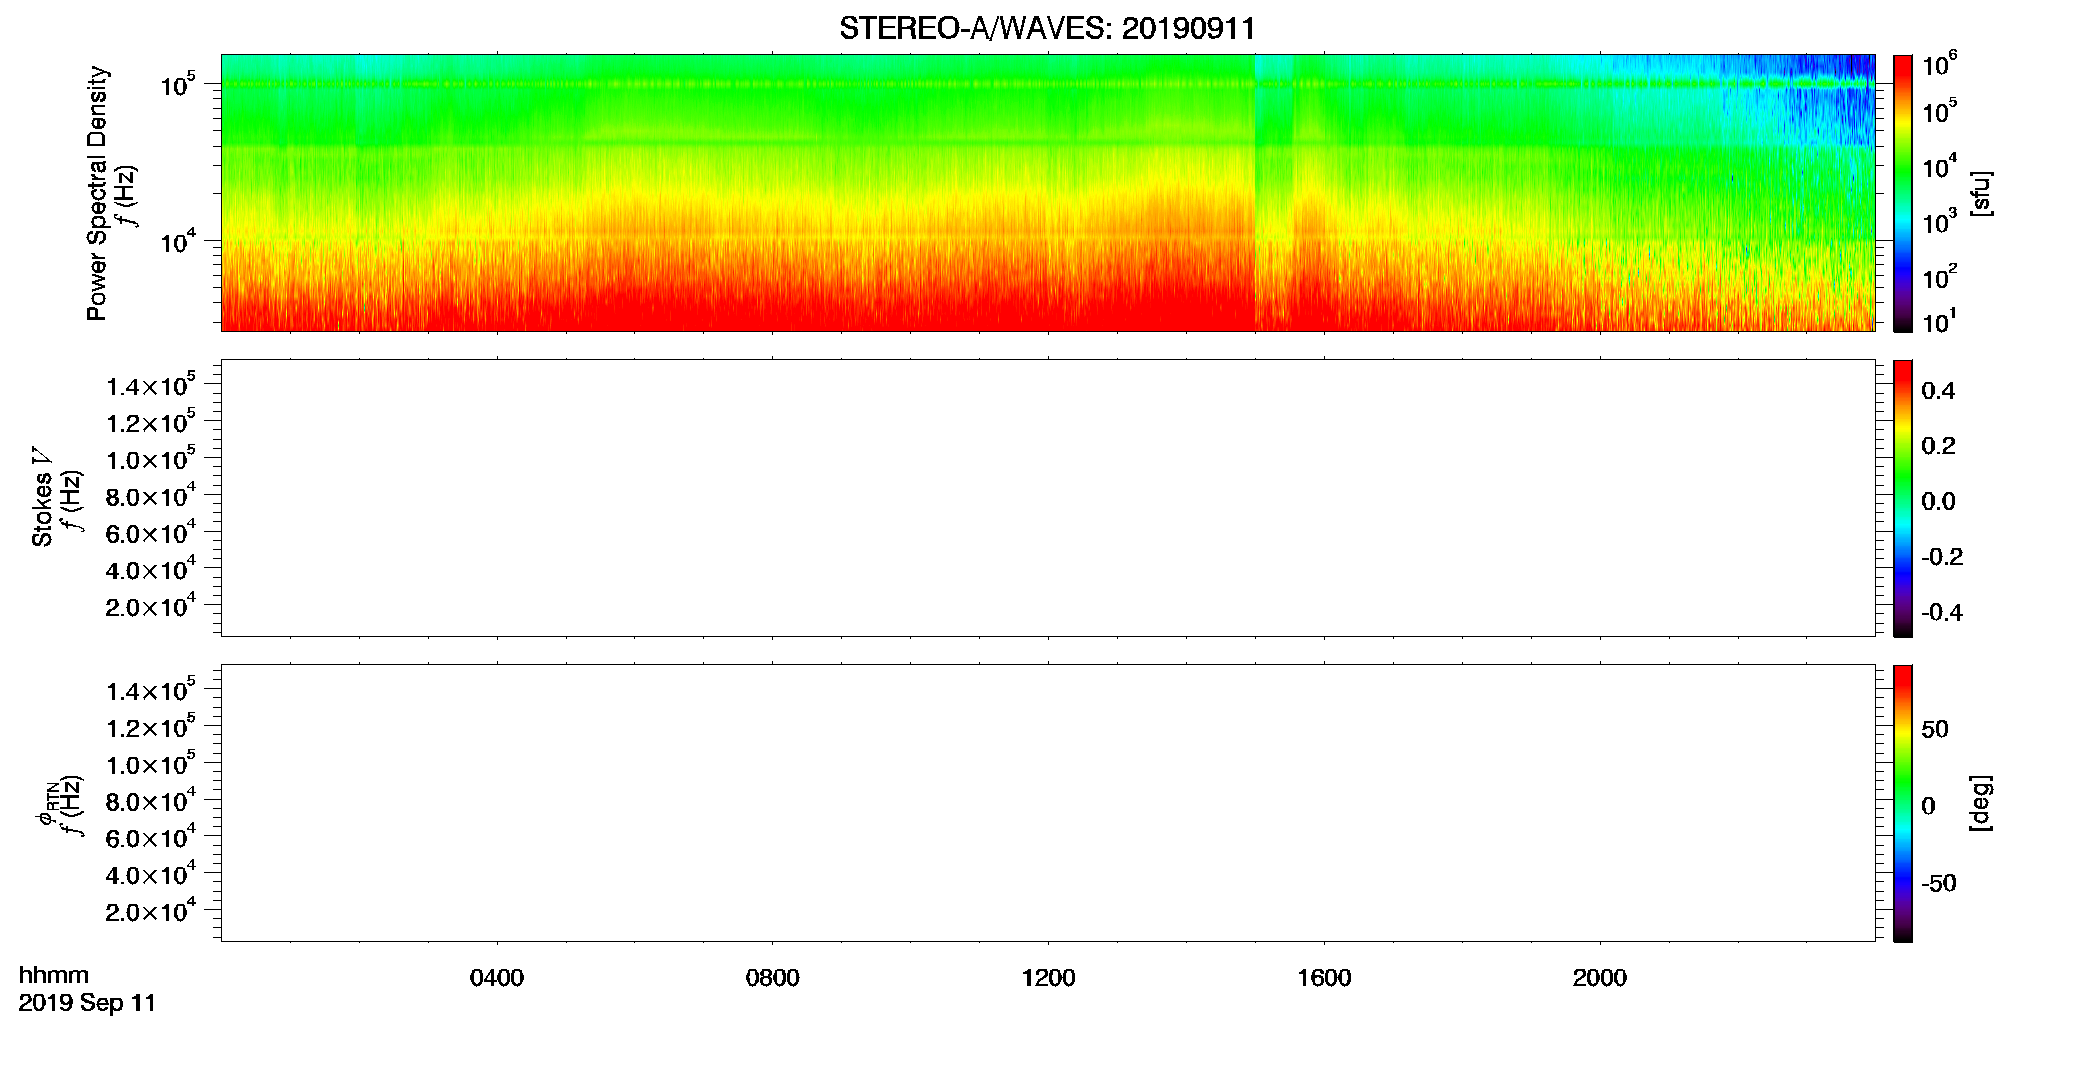Click the sfu power spectral density color bar
This screenshot has width=2096, height=1080.
click(1902, 193)
